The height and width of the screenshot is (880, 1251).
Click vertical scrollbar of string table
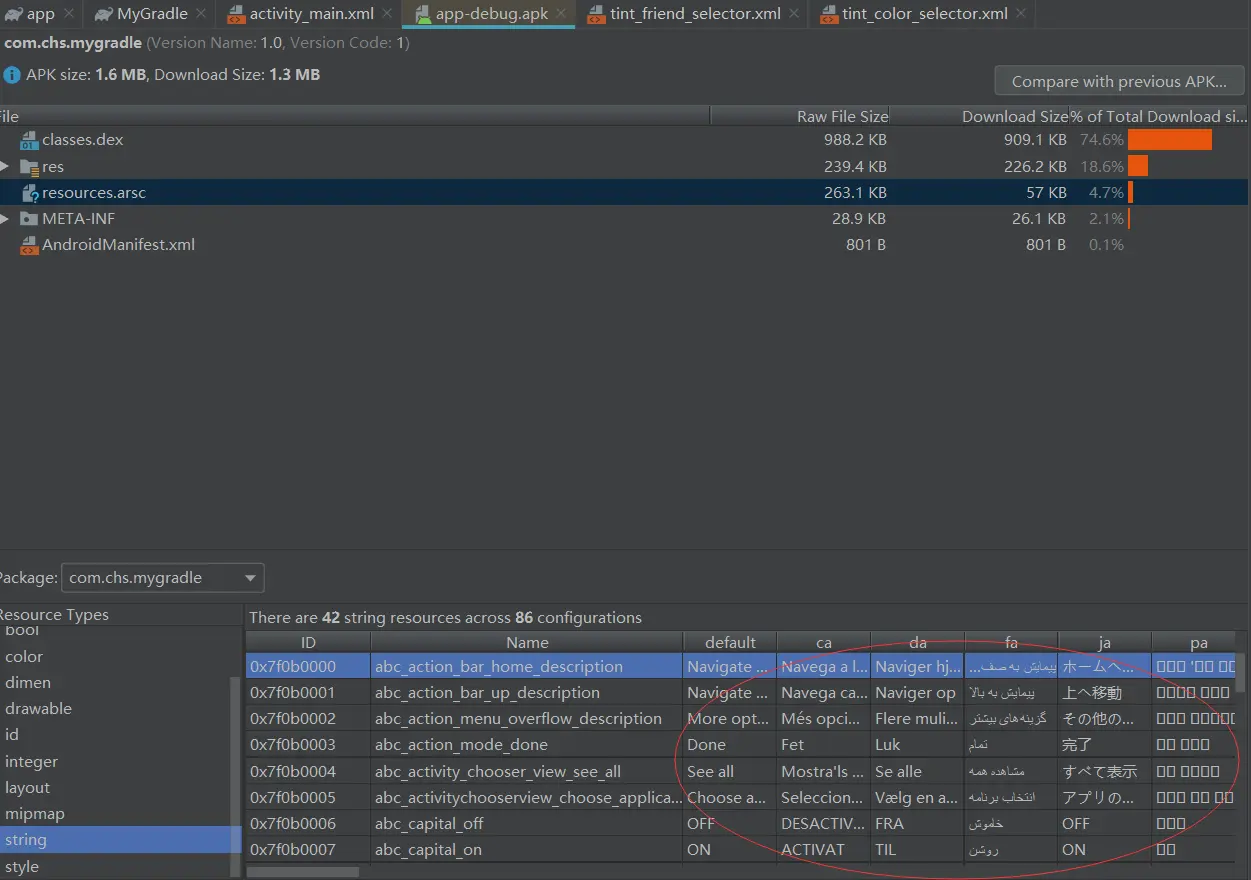1241,672
